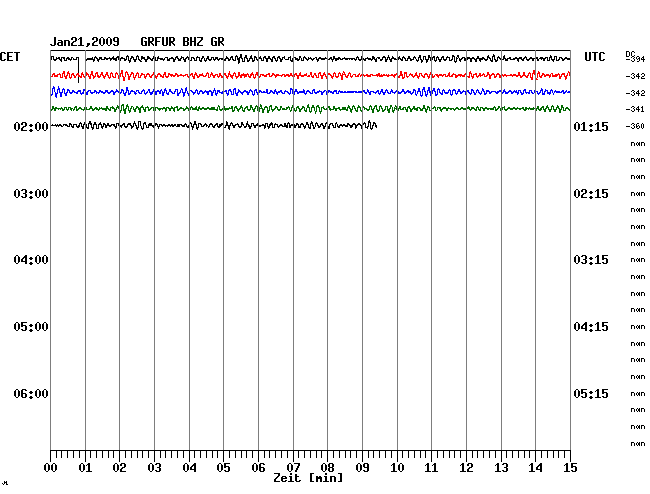Select the 05:15 UTC time label
The image size is (650, 494).
click(x=591, y=393)
